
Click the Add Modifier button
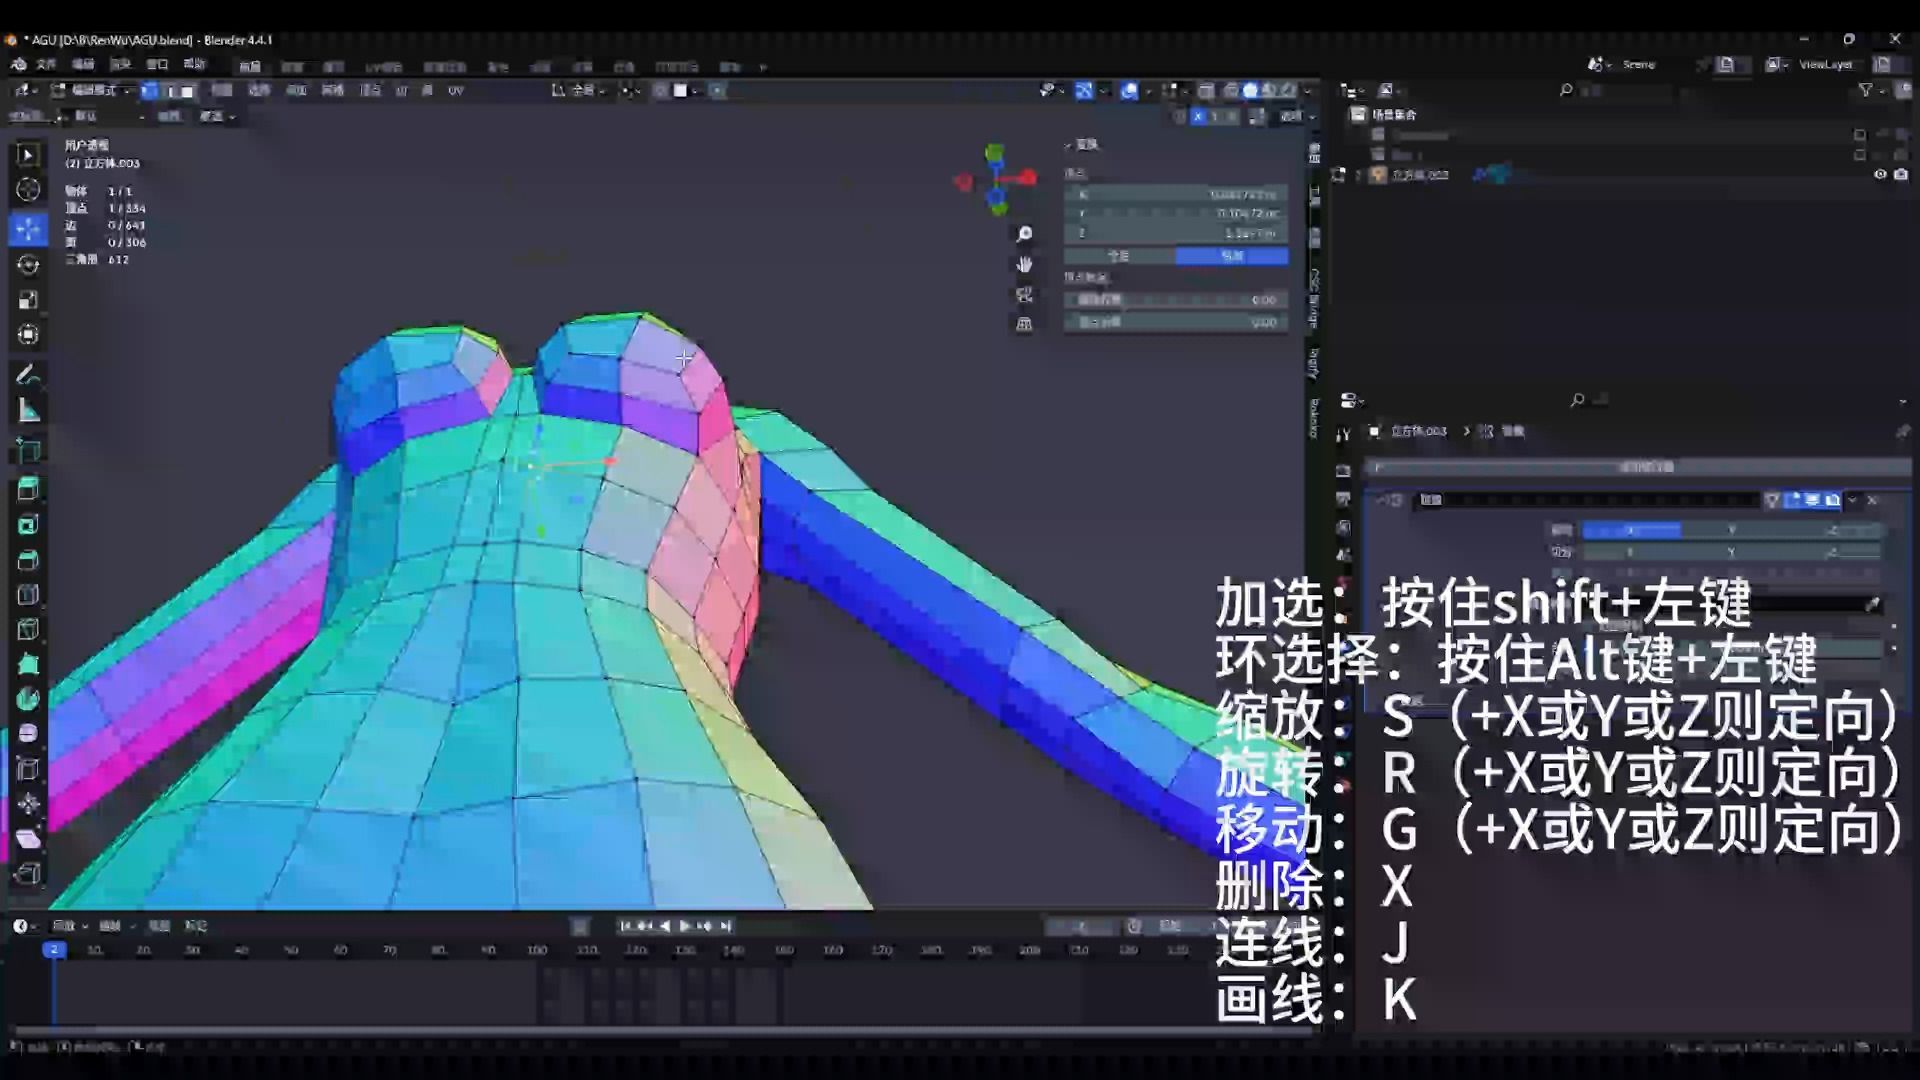[x=1644, y=467]
